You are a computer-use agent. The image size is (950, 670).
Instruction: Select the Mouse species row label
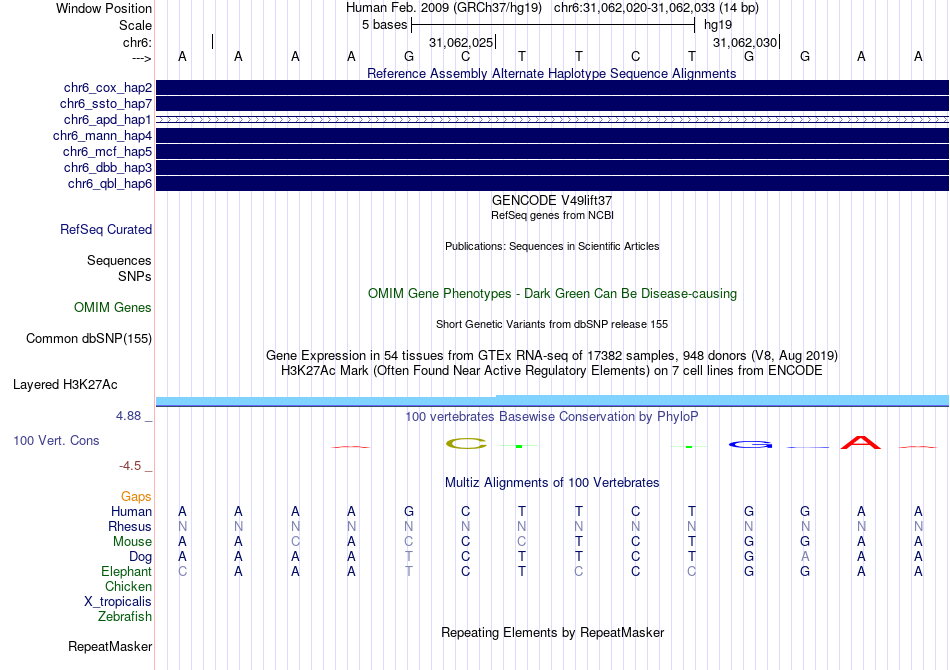pos(133,542)
